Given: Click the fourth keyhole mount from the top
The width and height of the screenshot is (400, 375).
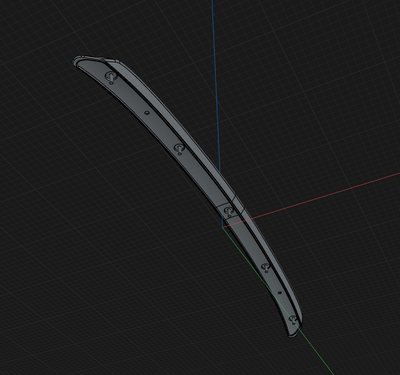Looking at the screenshot, I should tap(265, 267).
